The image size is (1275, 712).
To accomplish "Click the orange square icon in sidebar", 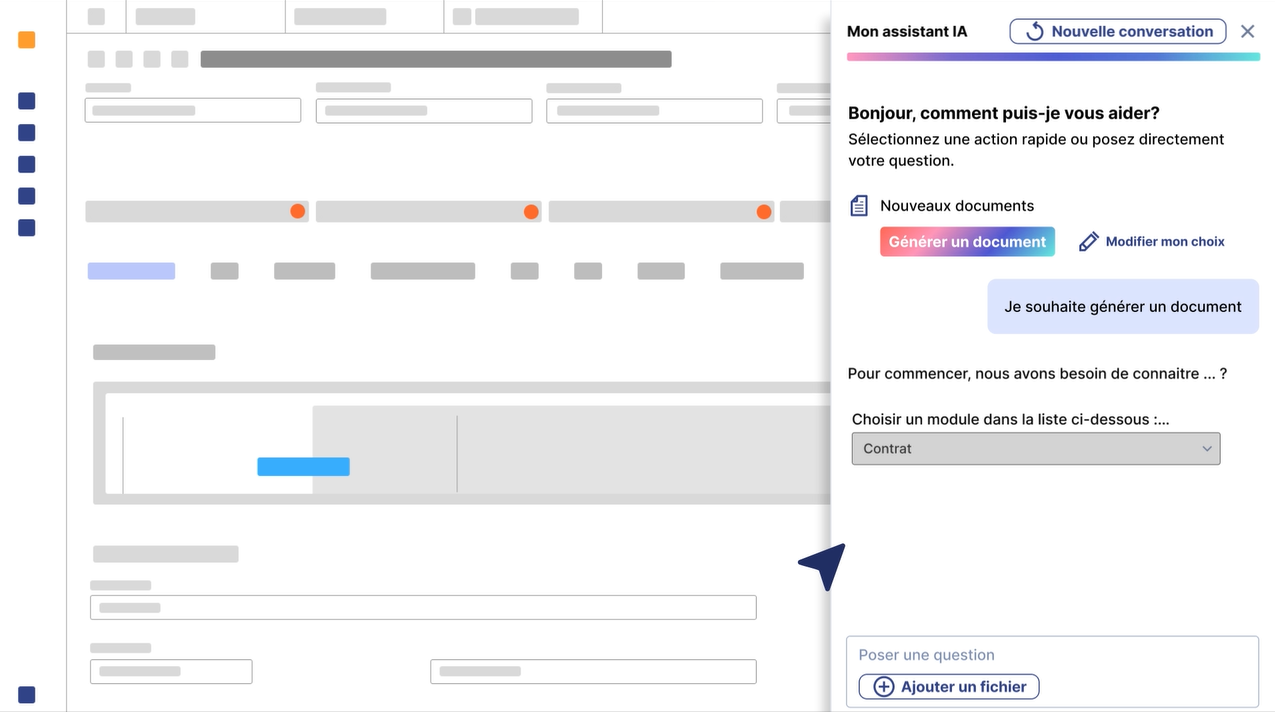I will [27, 40].
